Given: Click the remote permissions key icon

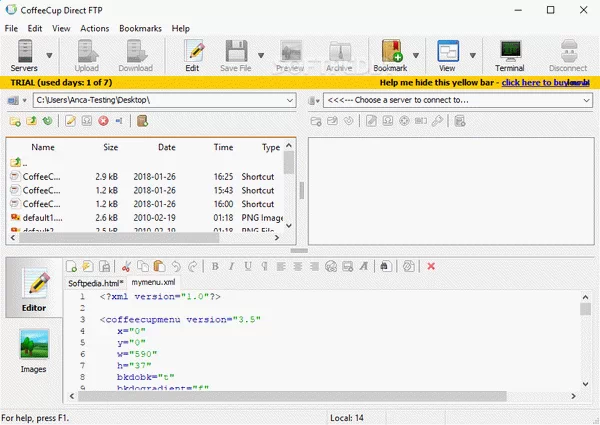Looking at the screenshot, I should pyautogui.click(x=437, y=121).
